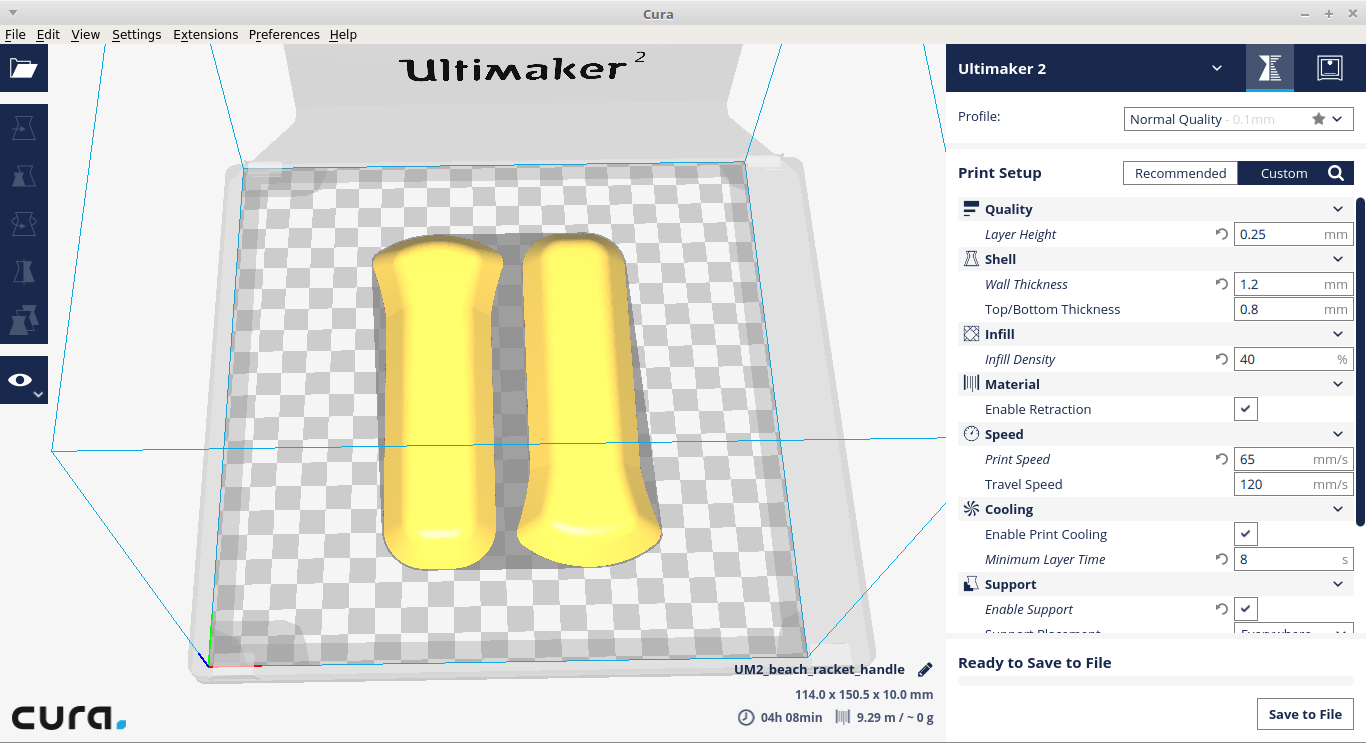Open the view mode eye menu

tap(23, 380)
